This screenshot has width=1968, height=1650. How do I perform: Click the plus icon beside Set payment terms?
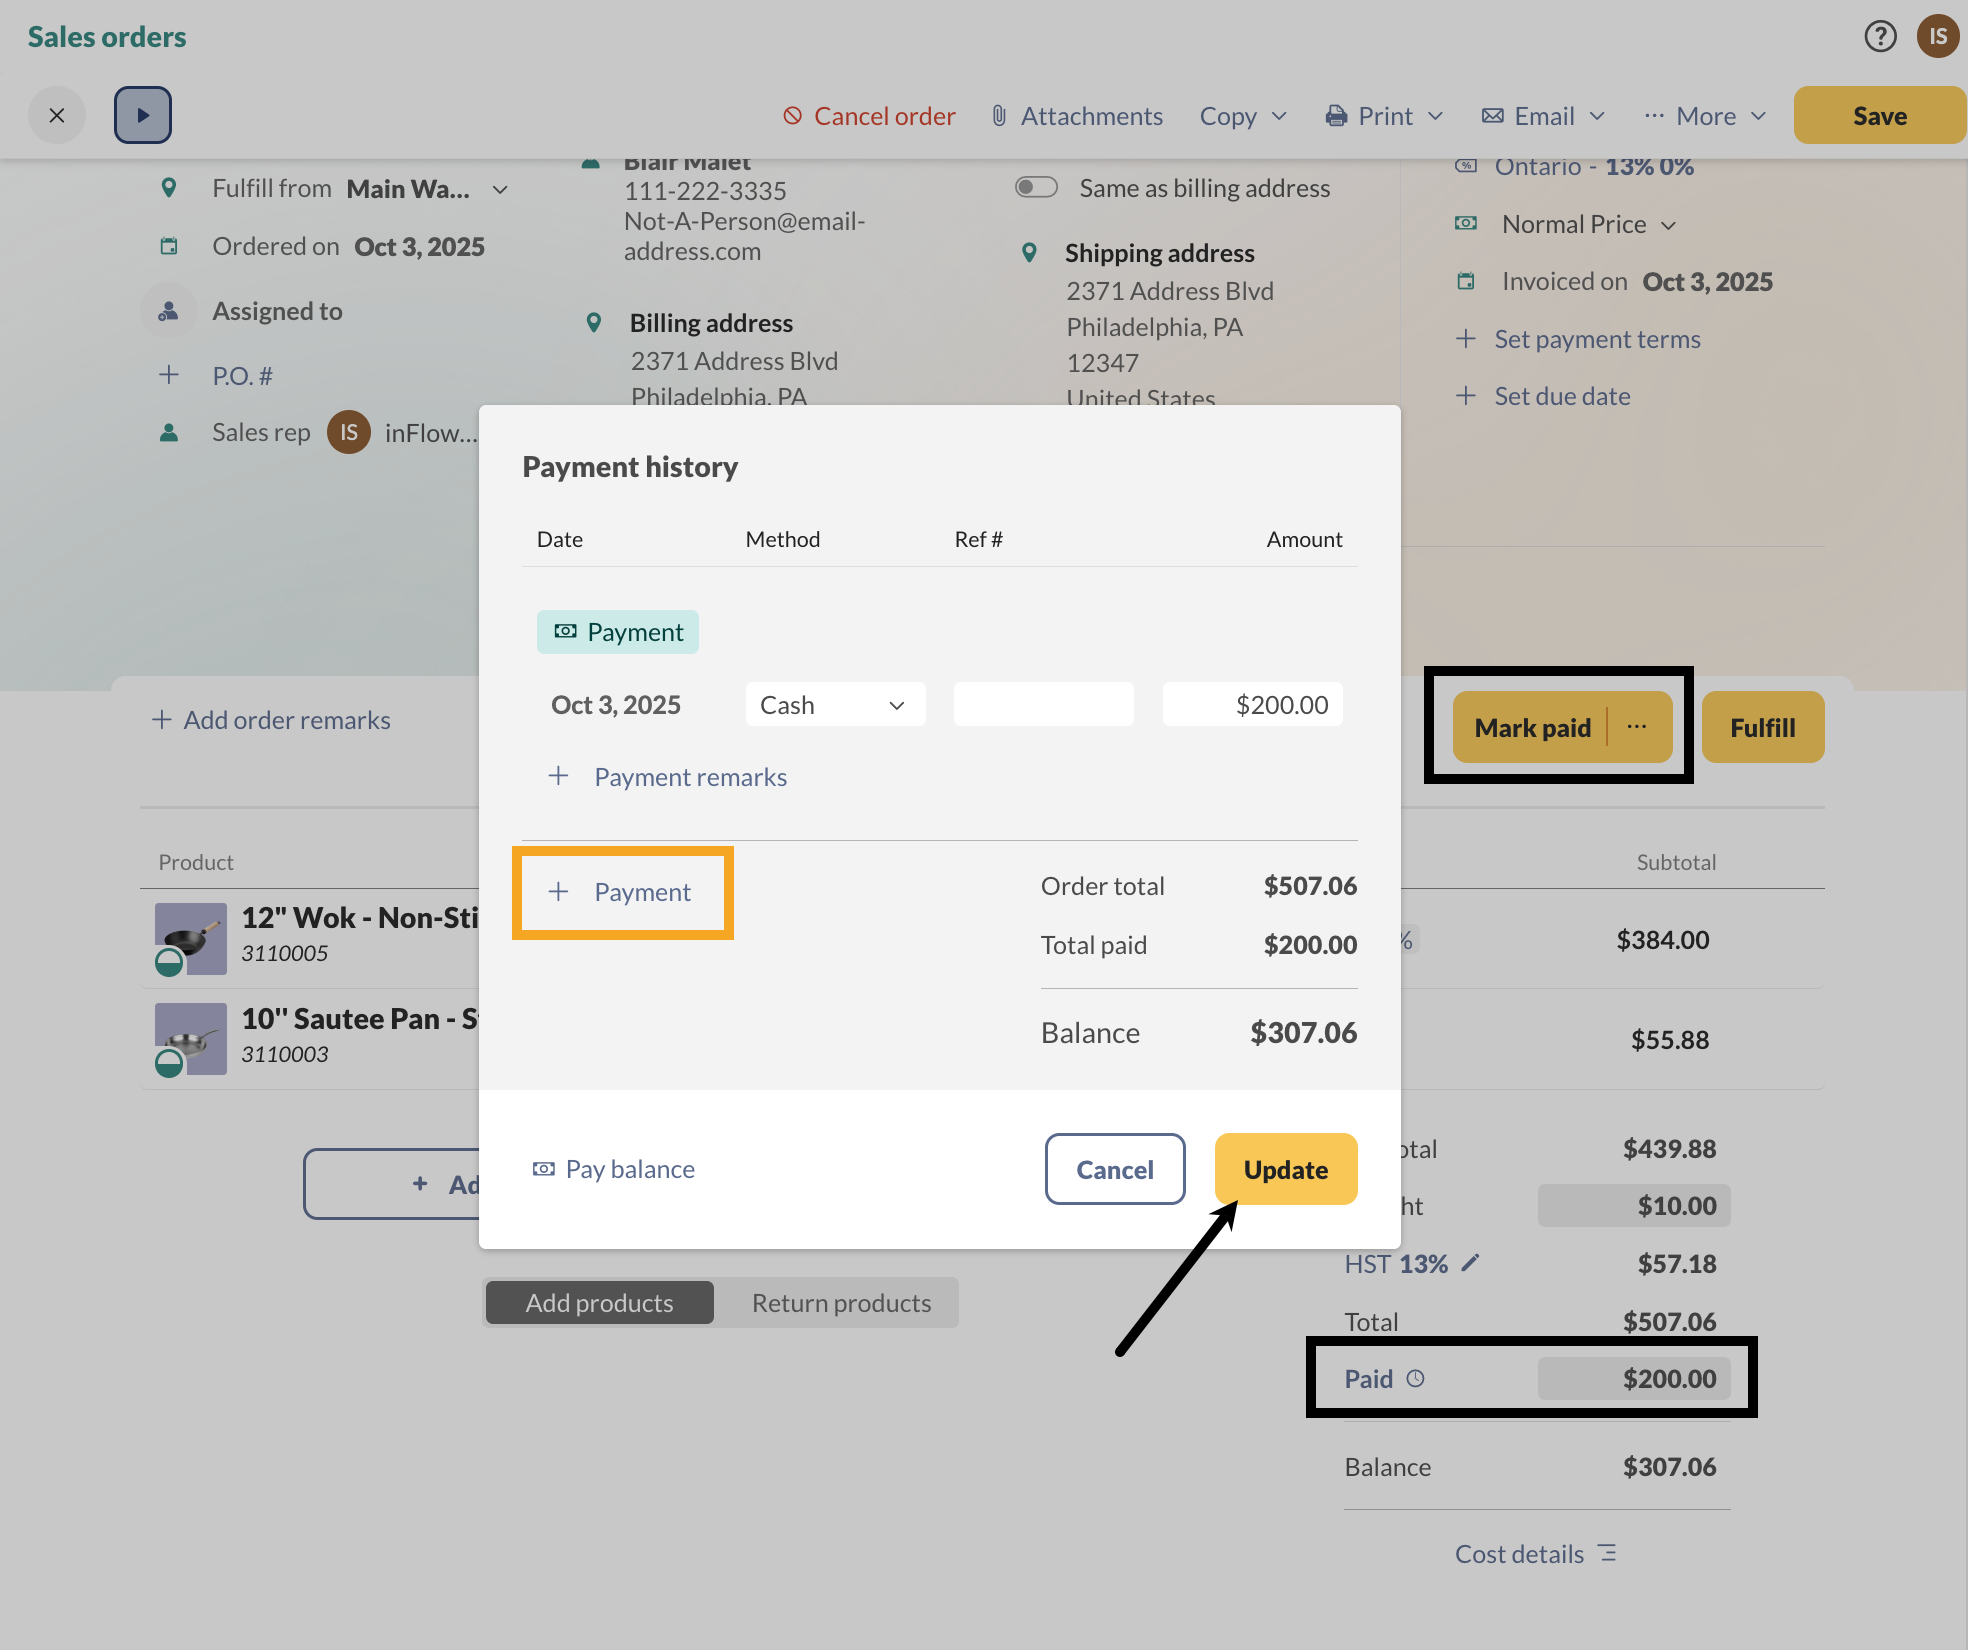1466,338
